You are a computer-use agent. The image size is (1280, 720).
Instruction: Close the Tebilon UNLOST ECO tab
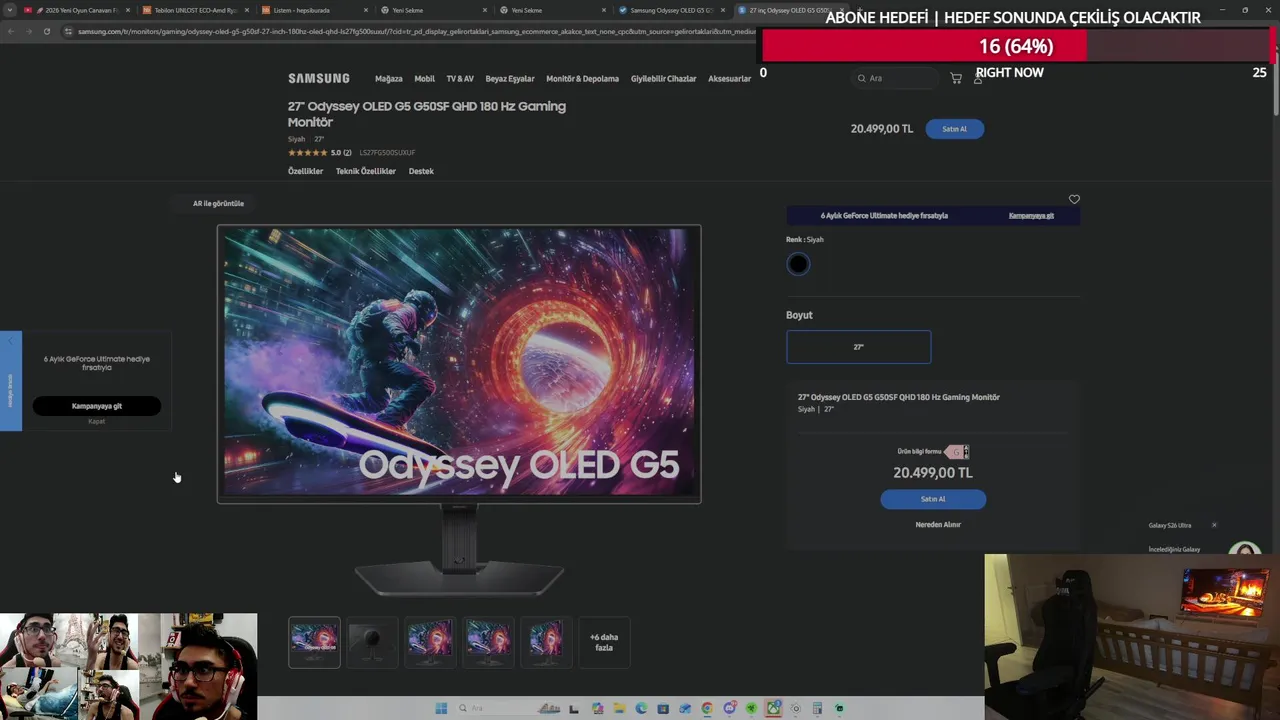[247, 10]
